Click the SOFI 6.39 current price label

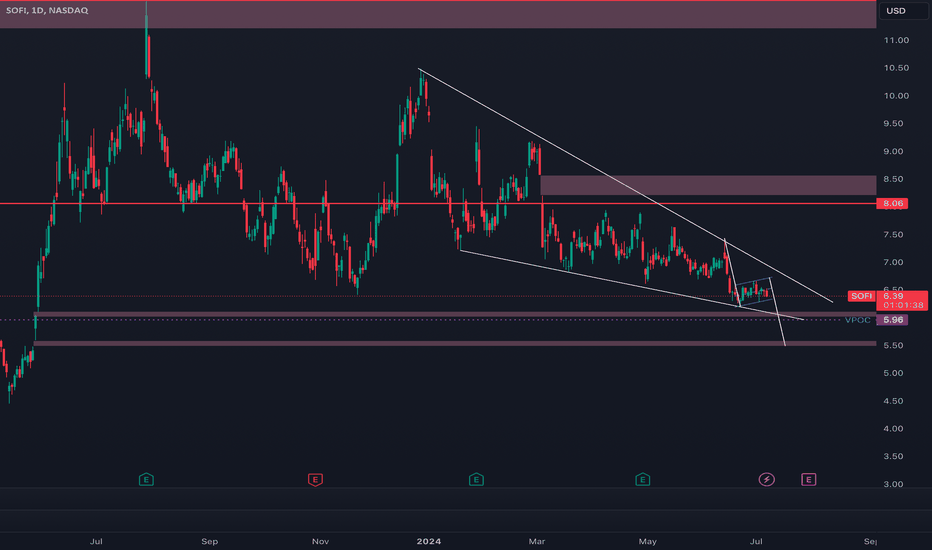[x=887, y=296]
